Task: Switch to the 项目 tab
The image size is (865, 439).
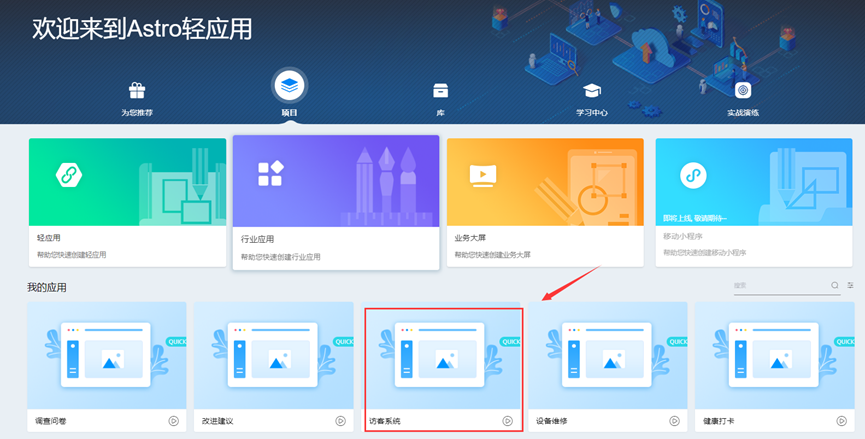Action: pyautogui.click(x=290, y=93)
